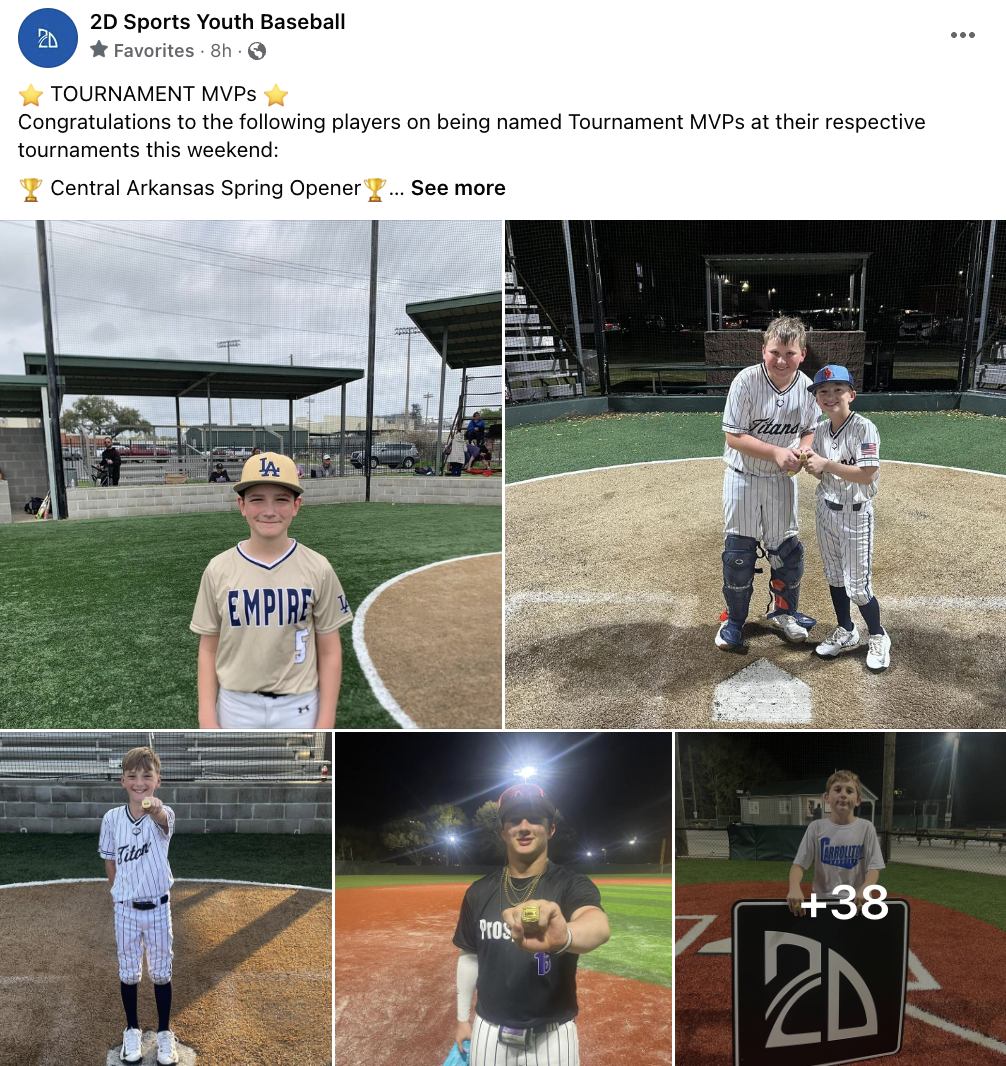The image size is (1006, 1066).
Task: Click trophy emoji after Spring Opener
Action: click(x=375, y=189)
